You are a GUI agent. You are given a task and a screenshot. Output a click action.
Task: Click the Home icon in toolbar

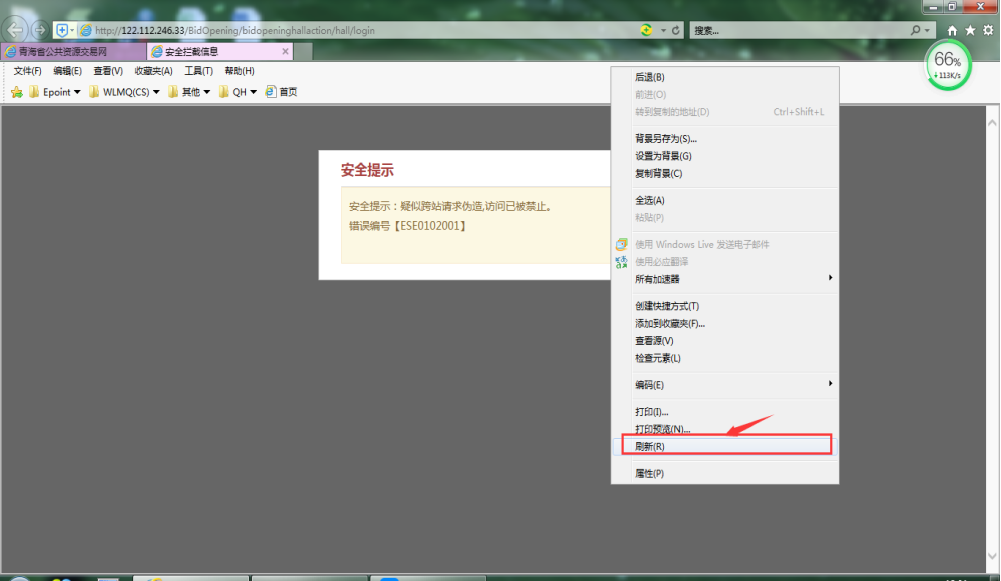coord(952,31)
